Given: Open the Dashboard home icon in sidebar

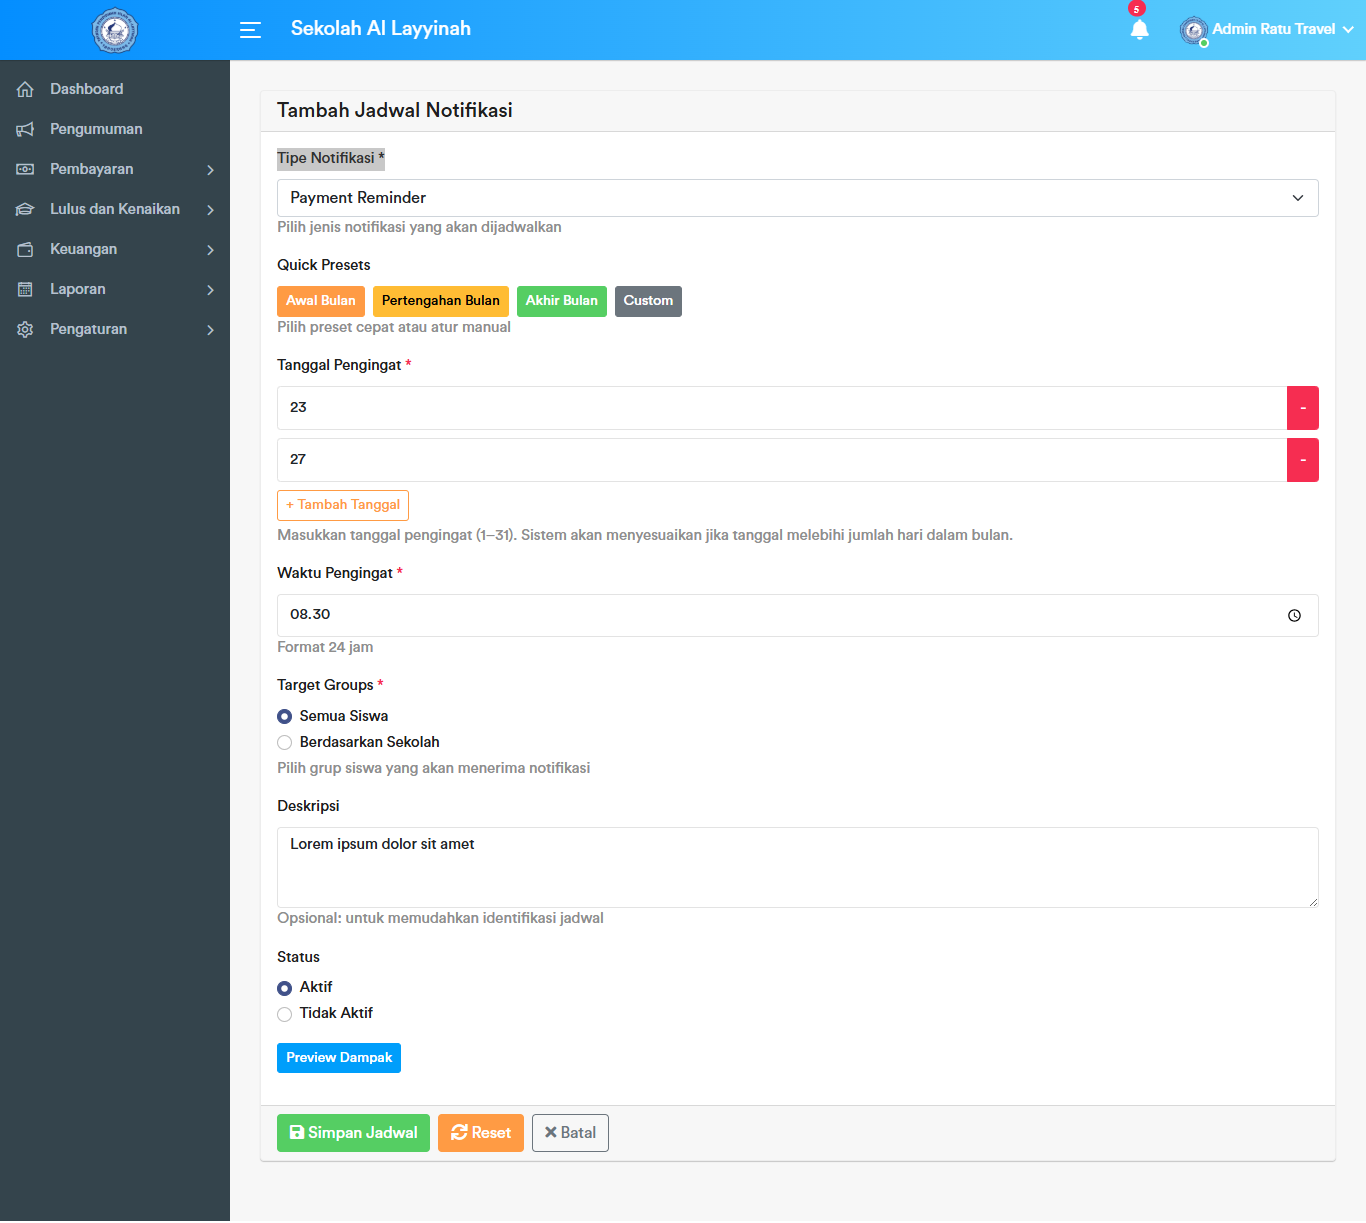Looking at the screenshot, I should [x=25, y=89].
